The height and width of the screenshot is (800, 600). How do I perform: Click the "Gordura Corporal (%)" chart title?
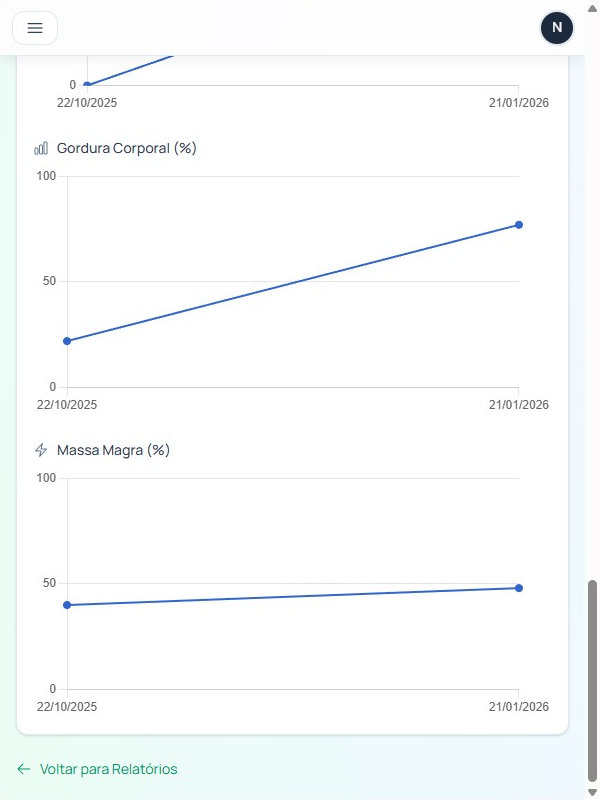click(126, 149)
